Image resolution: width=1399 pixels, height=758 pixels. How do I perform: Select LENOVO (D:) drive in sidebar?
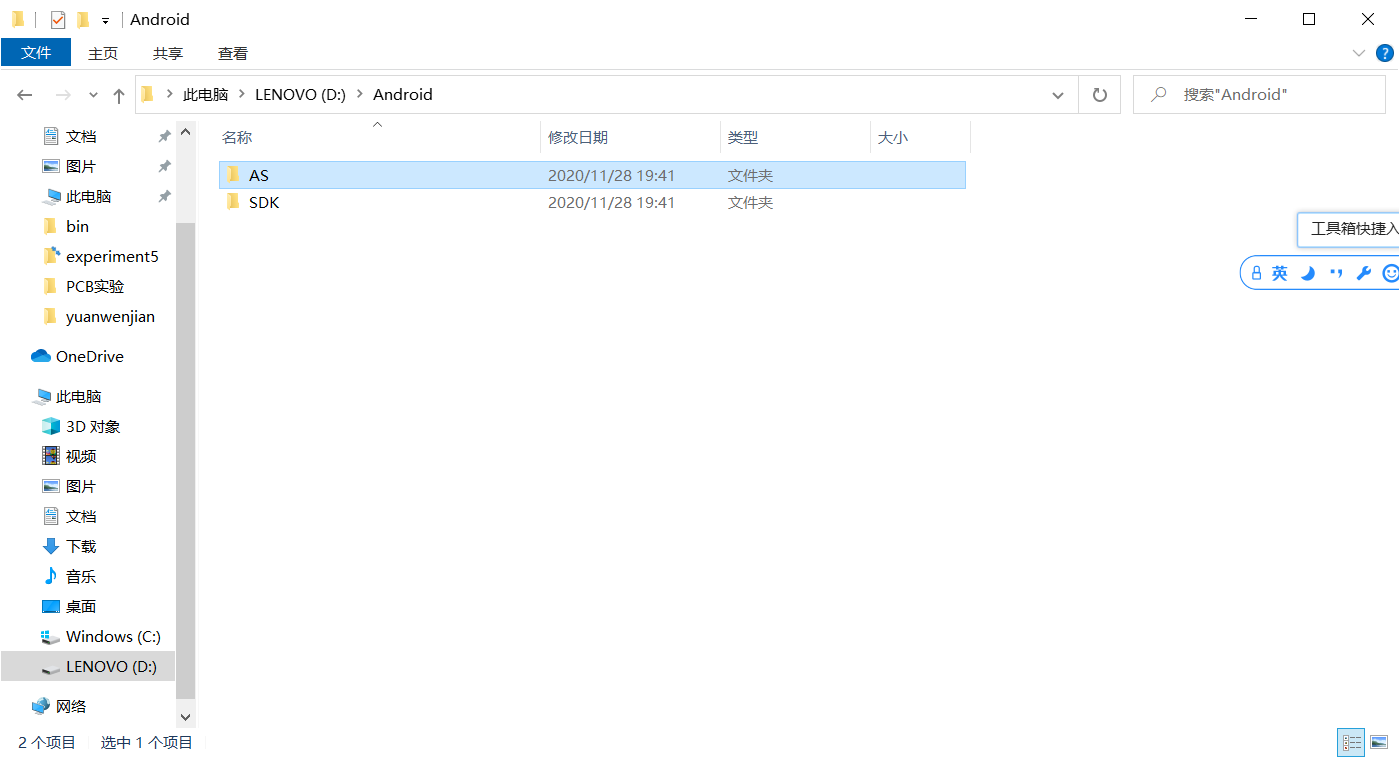[111, 666]
